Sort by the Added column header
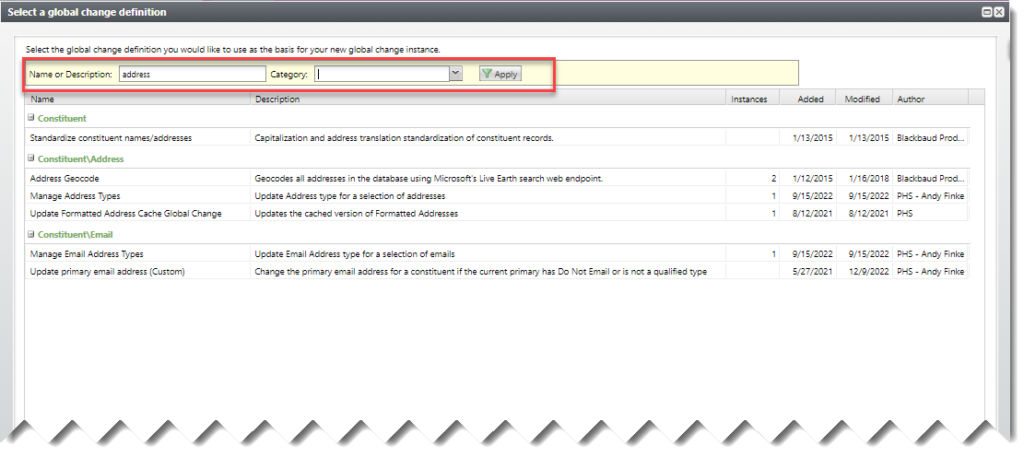This screenshot has height=457, width=1024. pos(810,99)
